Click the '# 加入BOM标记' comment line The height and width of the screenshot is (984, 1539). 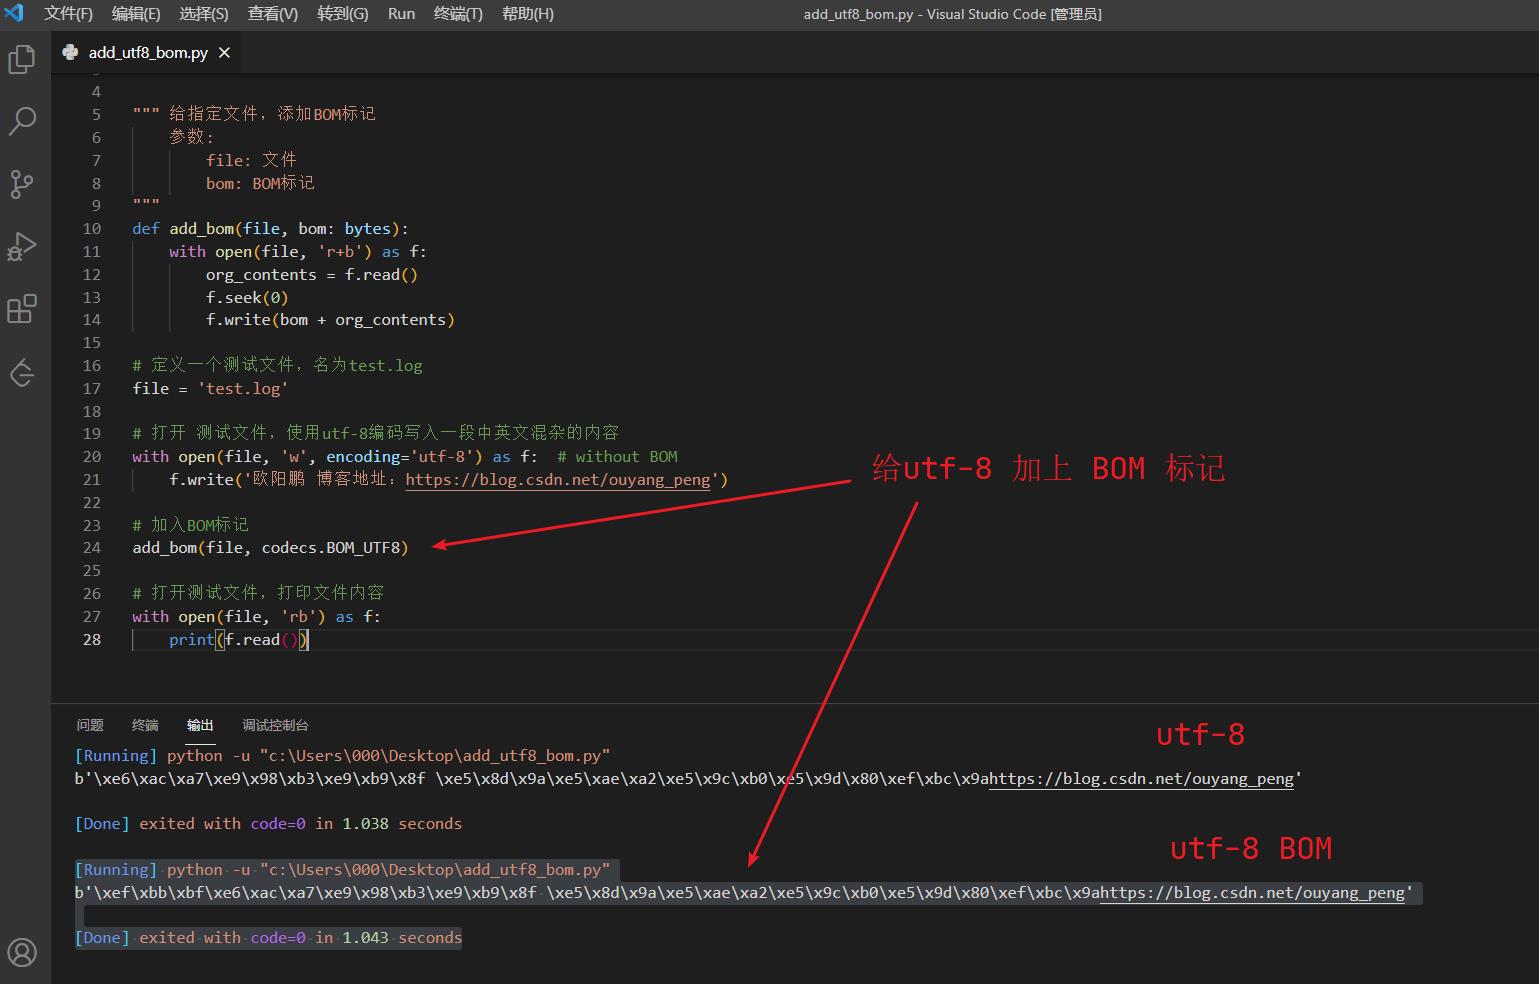pos(190,525)
